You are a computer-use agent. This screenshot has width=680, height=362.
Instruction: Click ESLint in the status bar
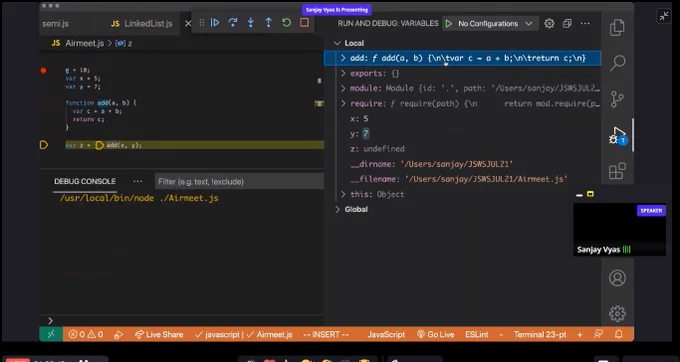pyautogui.click(x=477, y=335)
